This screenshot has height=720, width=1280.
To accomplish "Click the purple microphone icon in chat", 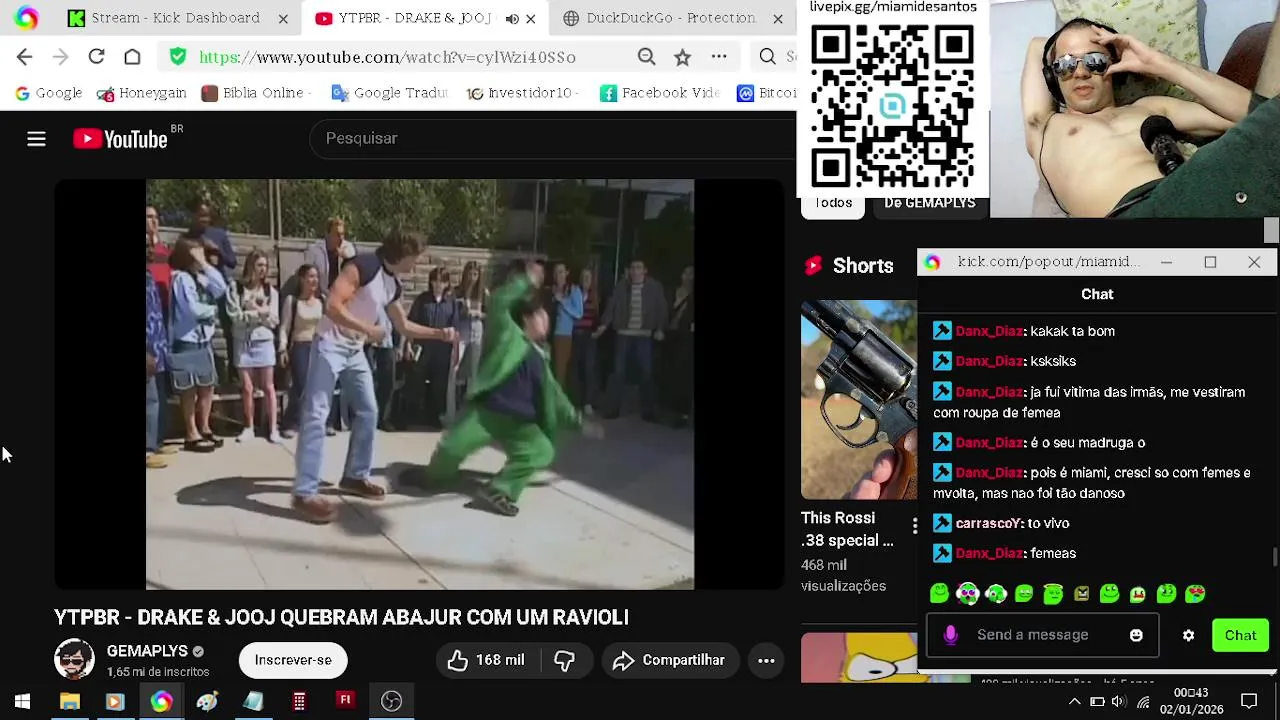I will [x=950, y=635].
